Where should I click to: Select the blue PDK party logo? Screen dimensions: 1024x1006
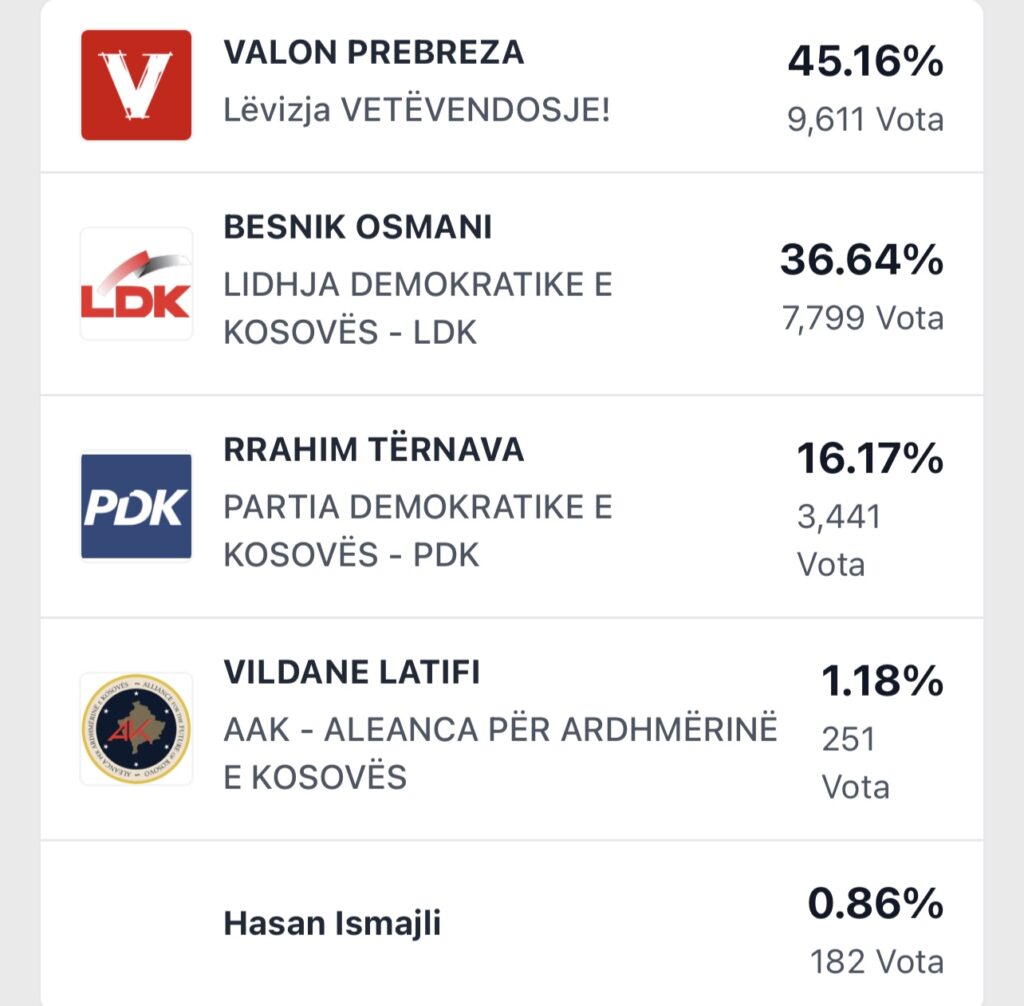(136, 506)
